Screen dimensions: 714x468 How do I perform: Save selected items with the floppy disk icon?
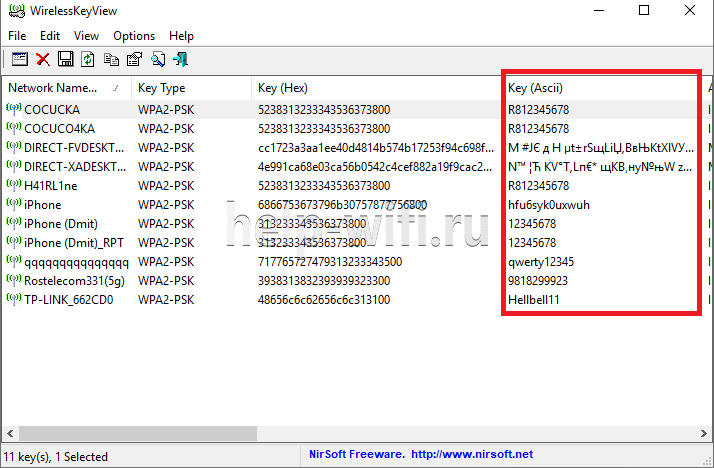[x=66, y=59]
